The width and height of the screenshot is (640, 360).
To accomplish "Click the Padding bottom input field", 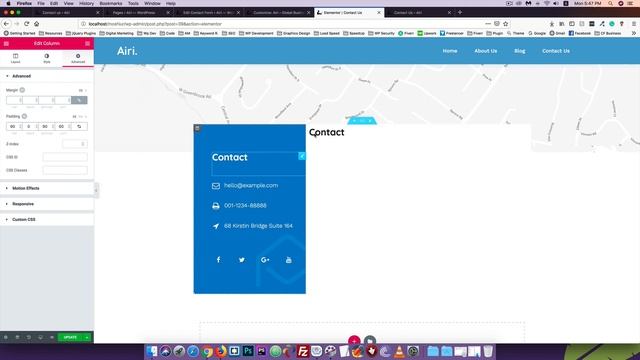I will tap(47, 127).
